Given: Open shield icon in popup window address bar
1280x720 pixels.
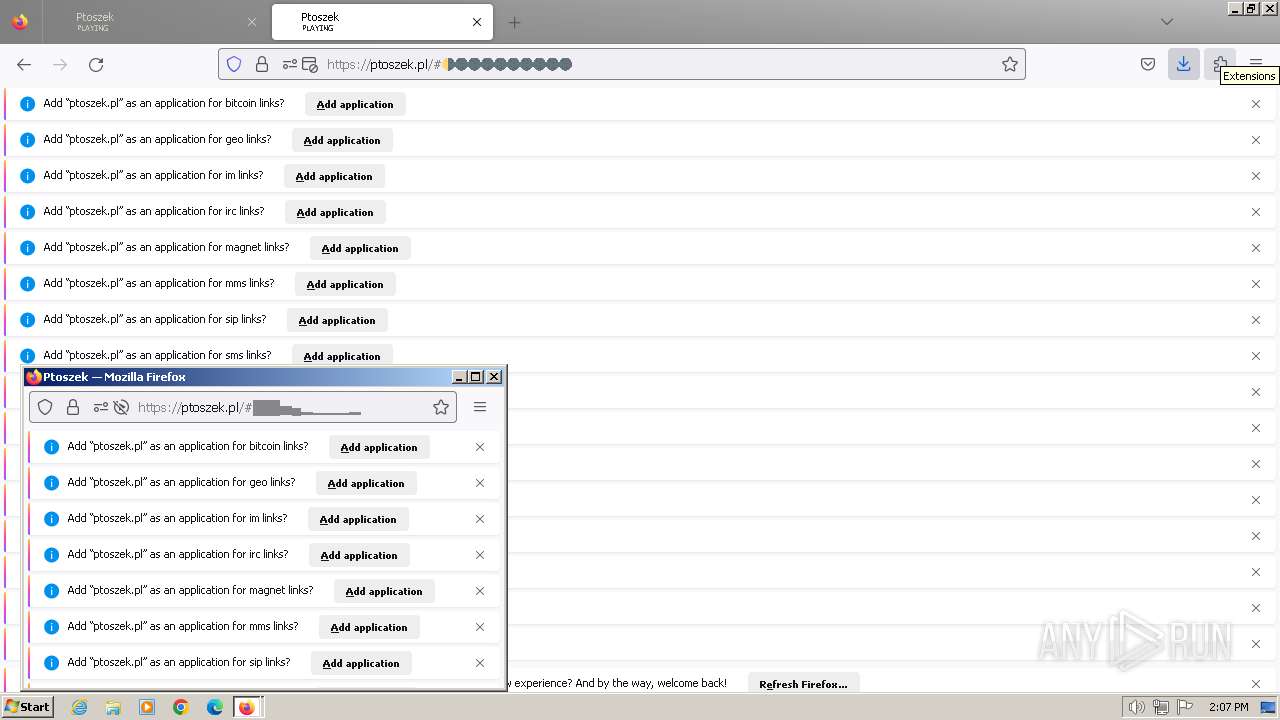Looking at the screenshot, I should 45,407.
